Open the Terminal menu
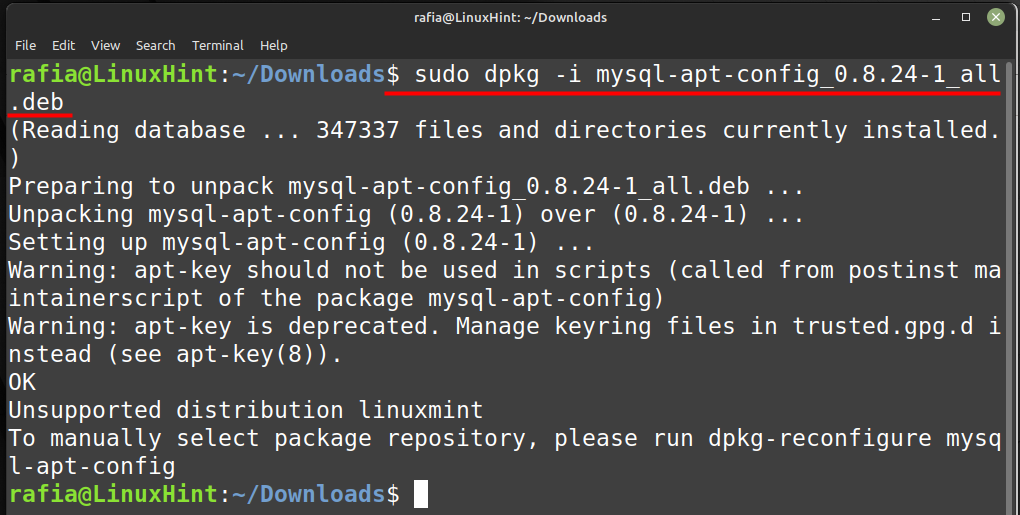Screen dimensions: 1020x515 [217, 46]
